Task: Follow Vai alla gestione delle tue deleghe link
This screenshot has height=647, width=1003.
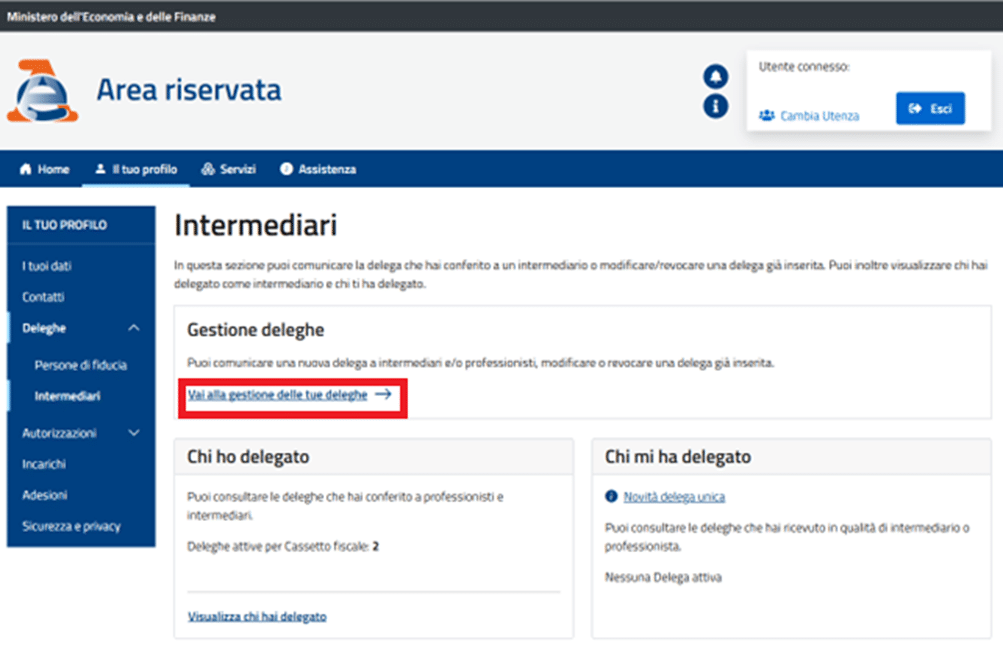Action: point(277,395)
